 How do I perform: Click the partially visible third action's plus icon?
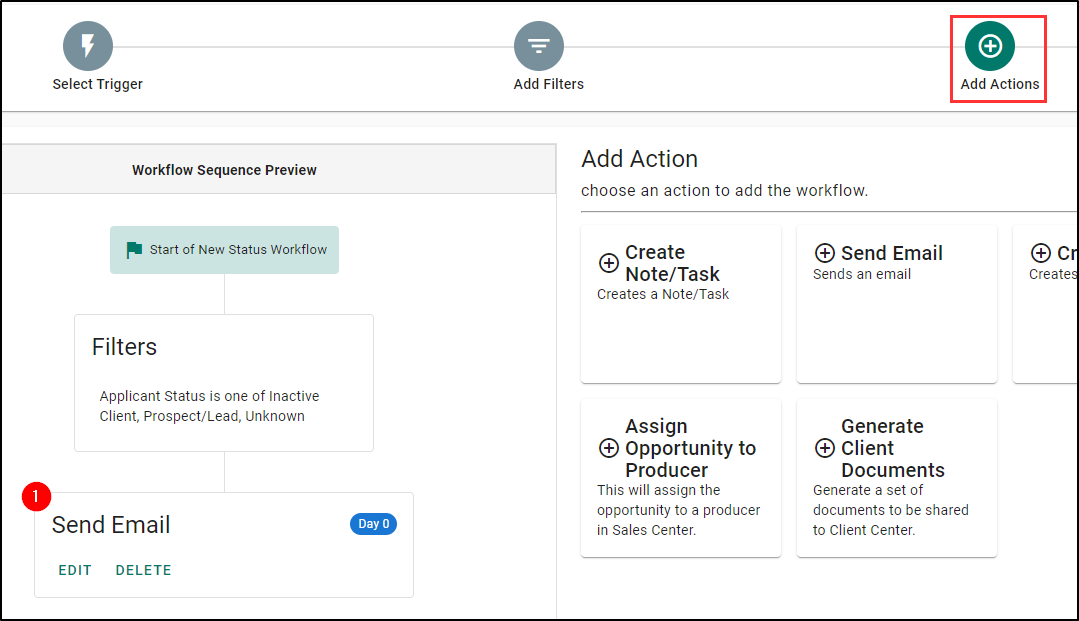click(1041, 254)
